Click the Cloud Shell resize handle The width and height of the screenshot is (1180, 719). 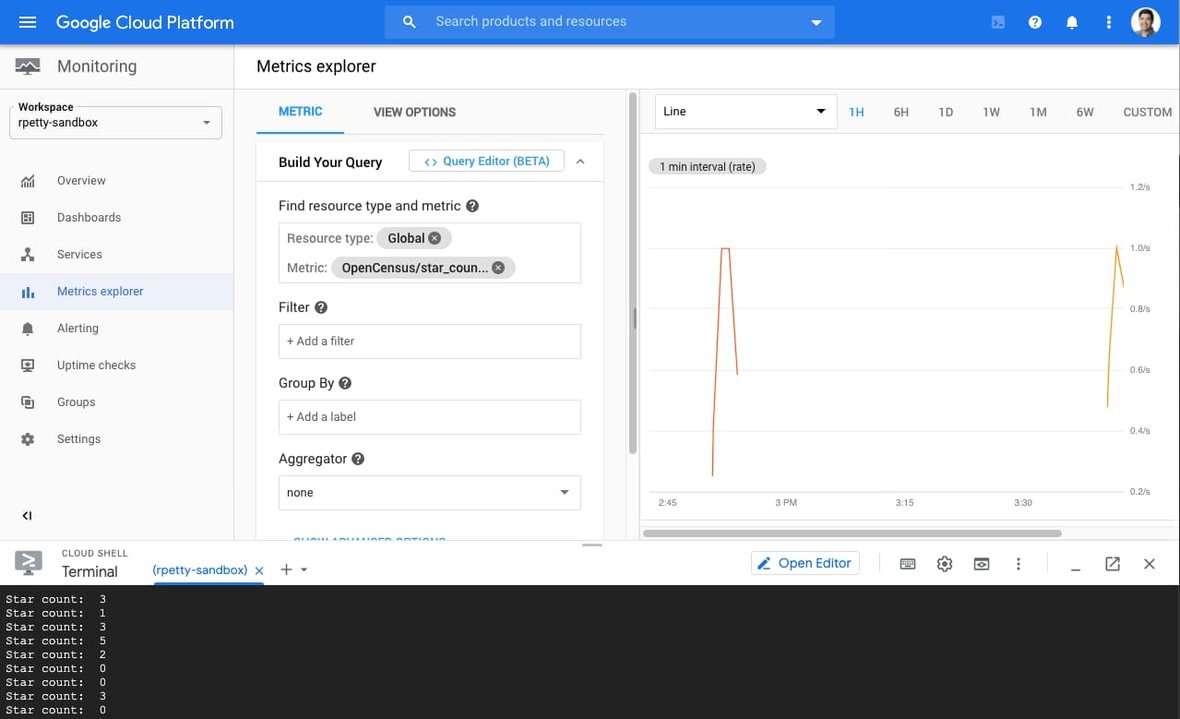[592, 544]
